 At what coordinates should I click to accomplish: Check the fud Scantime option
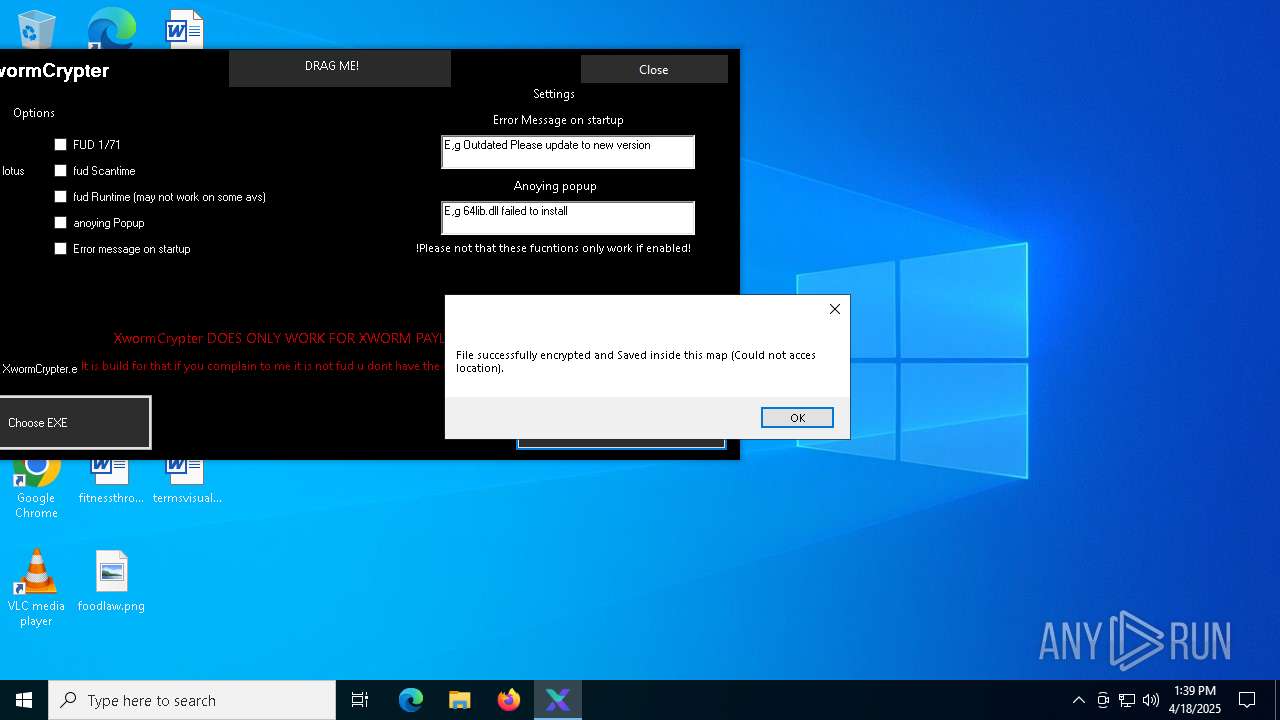(x=61, y=171)
